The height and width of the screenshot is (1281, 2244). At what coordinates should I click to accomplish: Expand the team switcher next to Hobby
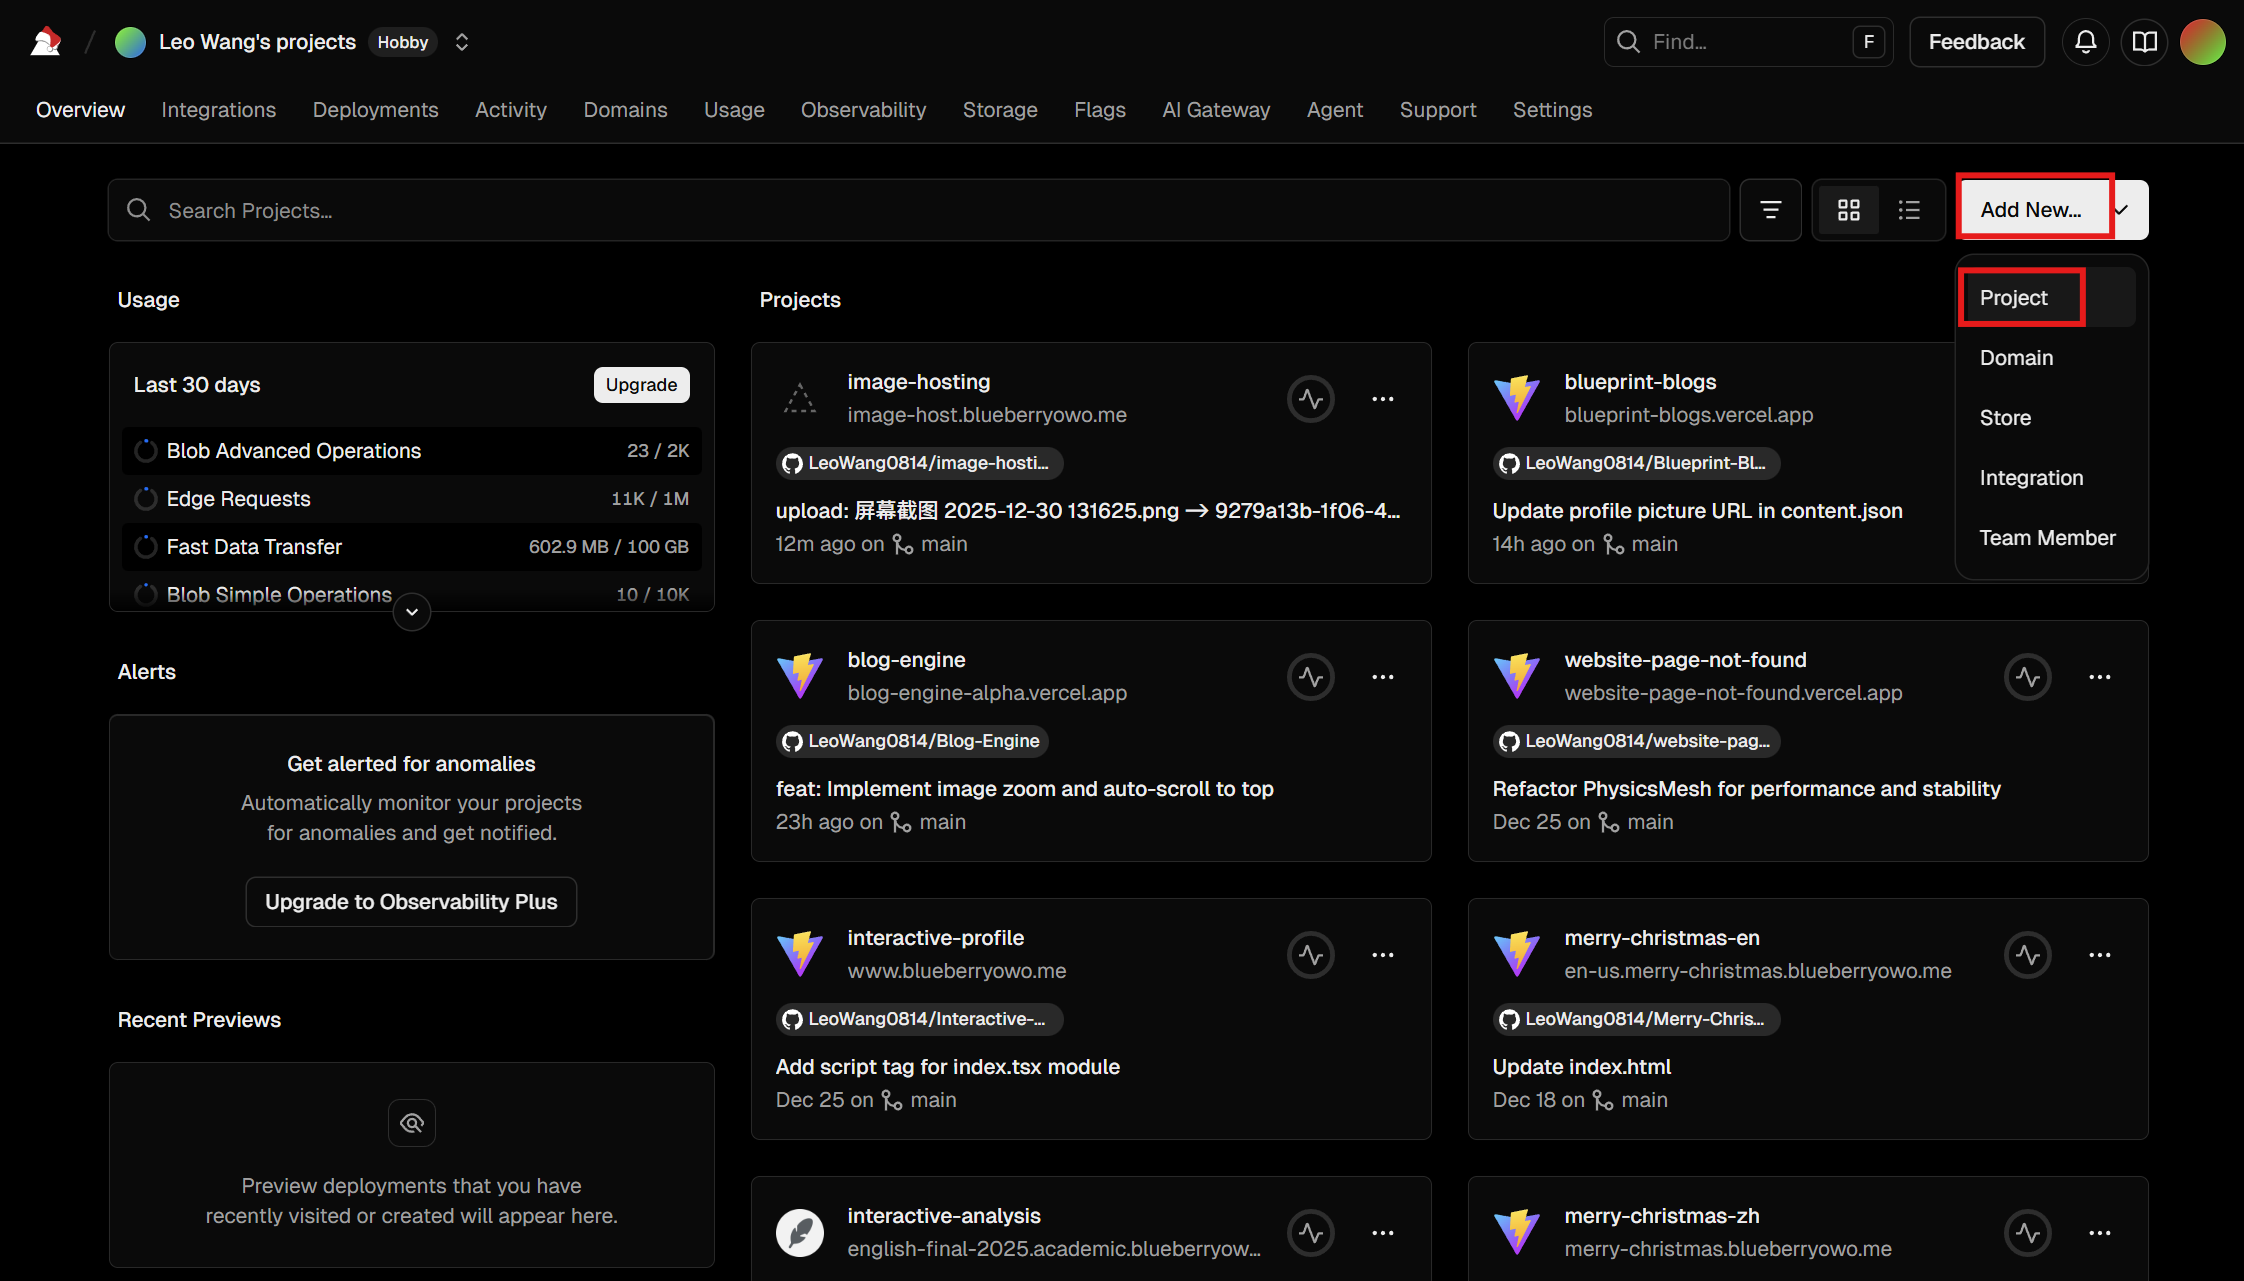point(461,41)
